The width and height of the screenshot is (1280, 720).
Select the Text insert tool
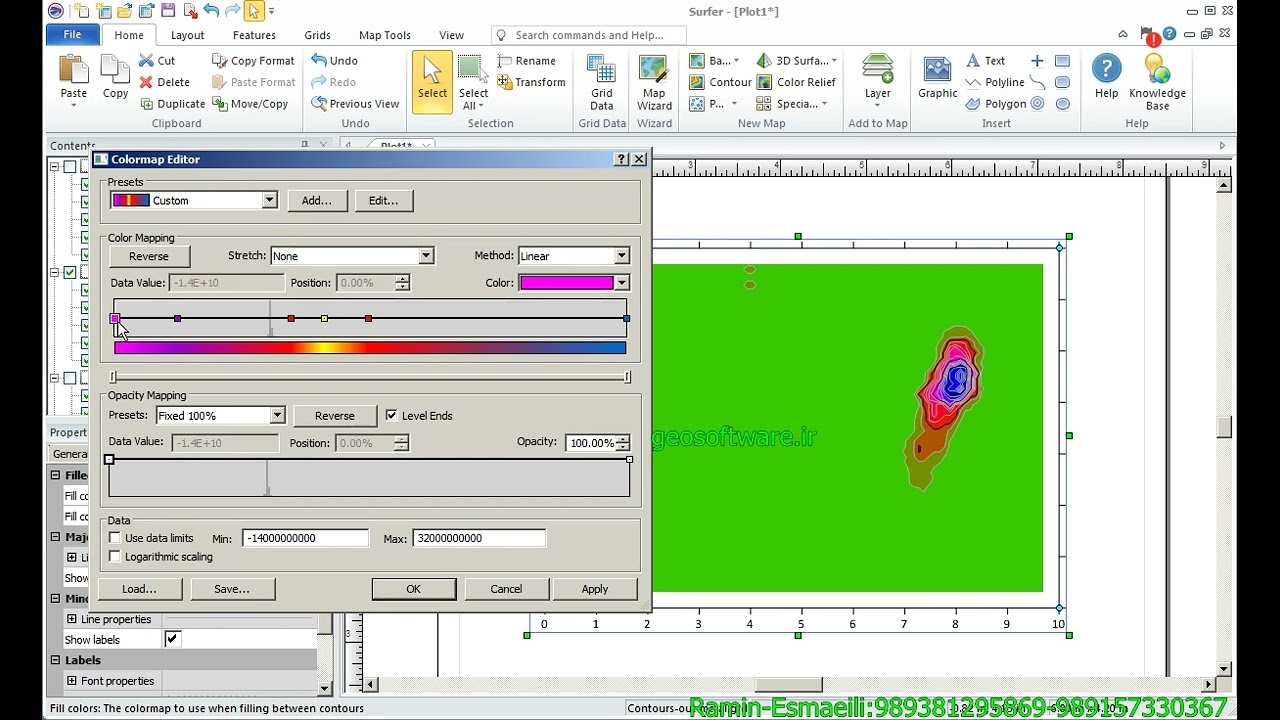(985, 60)
